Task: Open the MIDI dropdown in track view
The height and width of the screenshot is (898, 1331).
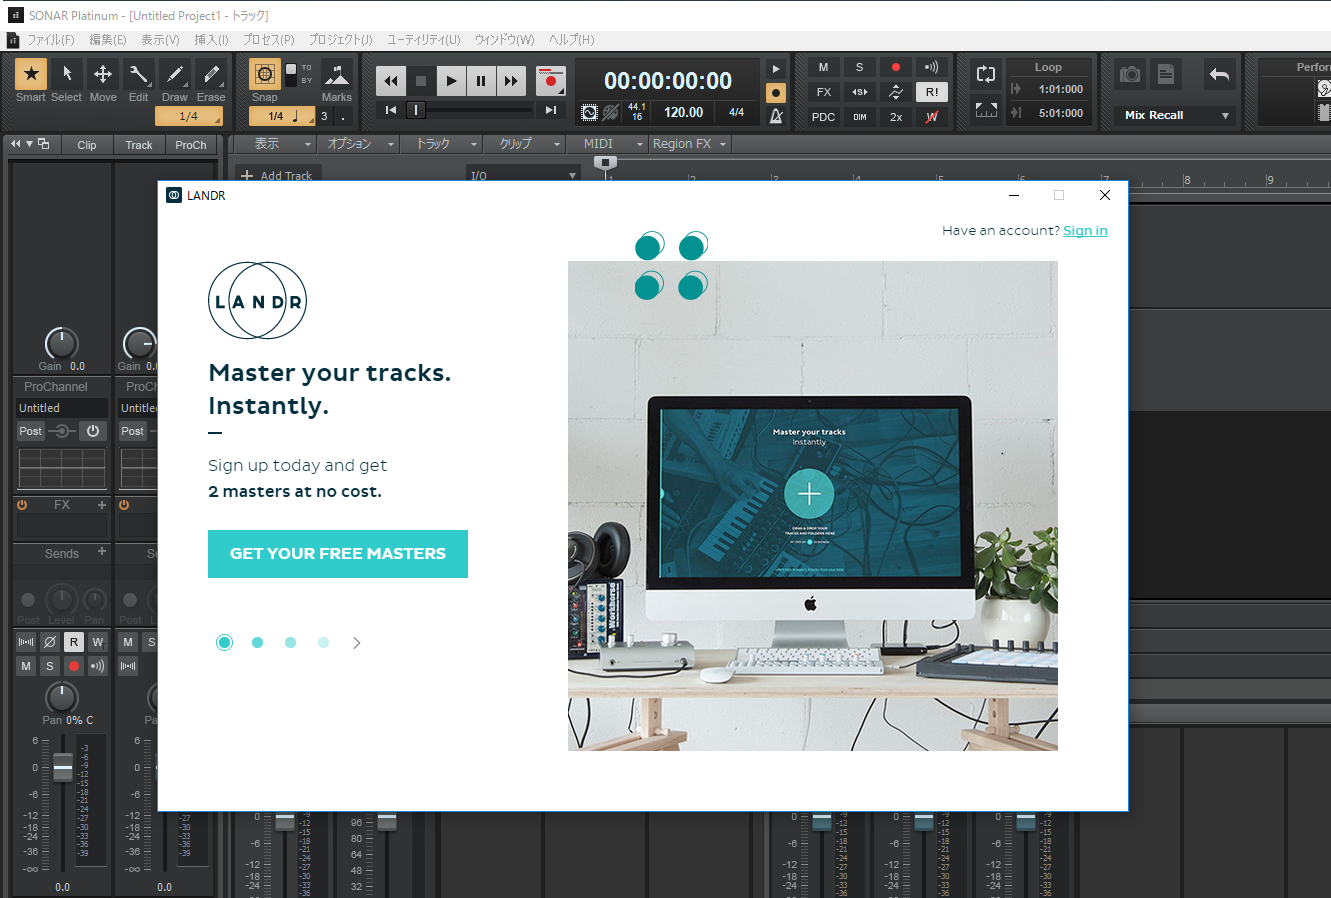Action: click(x=608, y=144)
